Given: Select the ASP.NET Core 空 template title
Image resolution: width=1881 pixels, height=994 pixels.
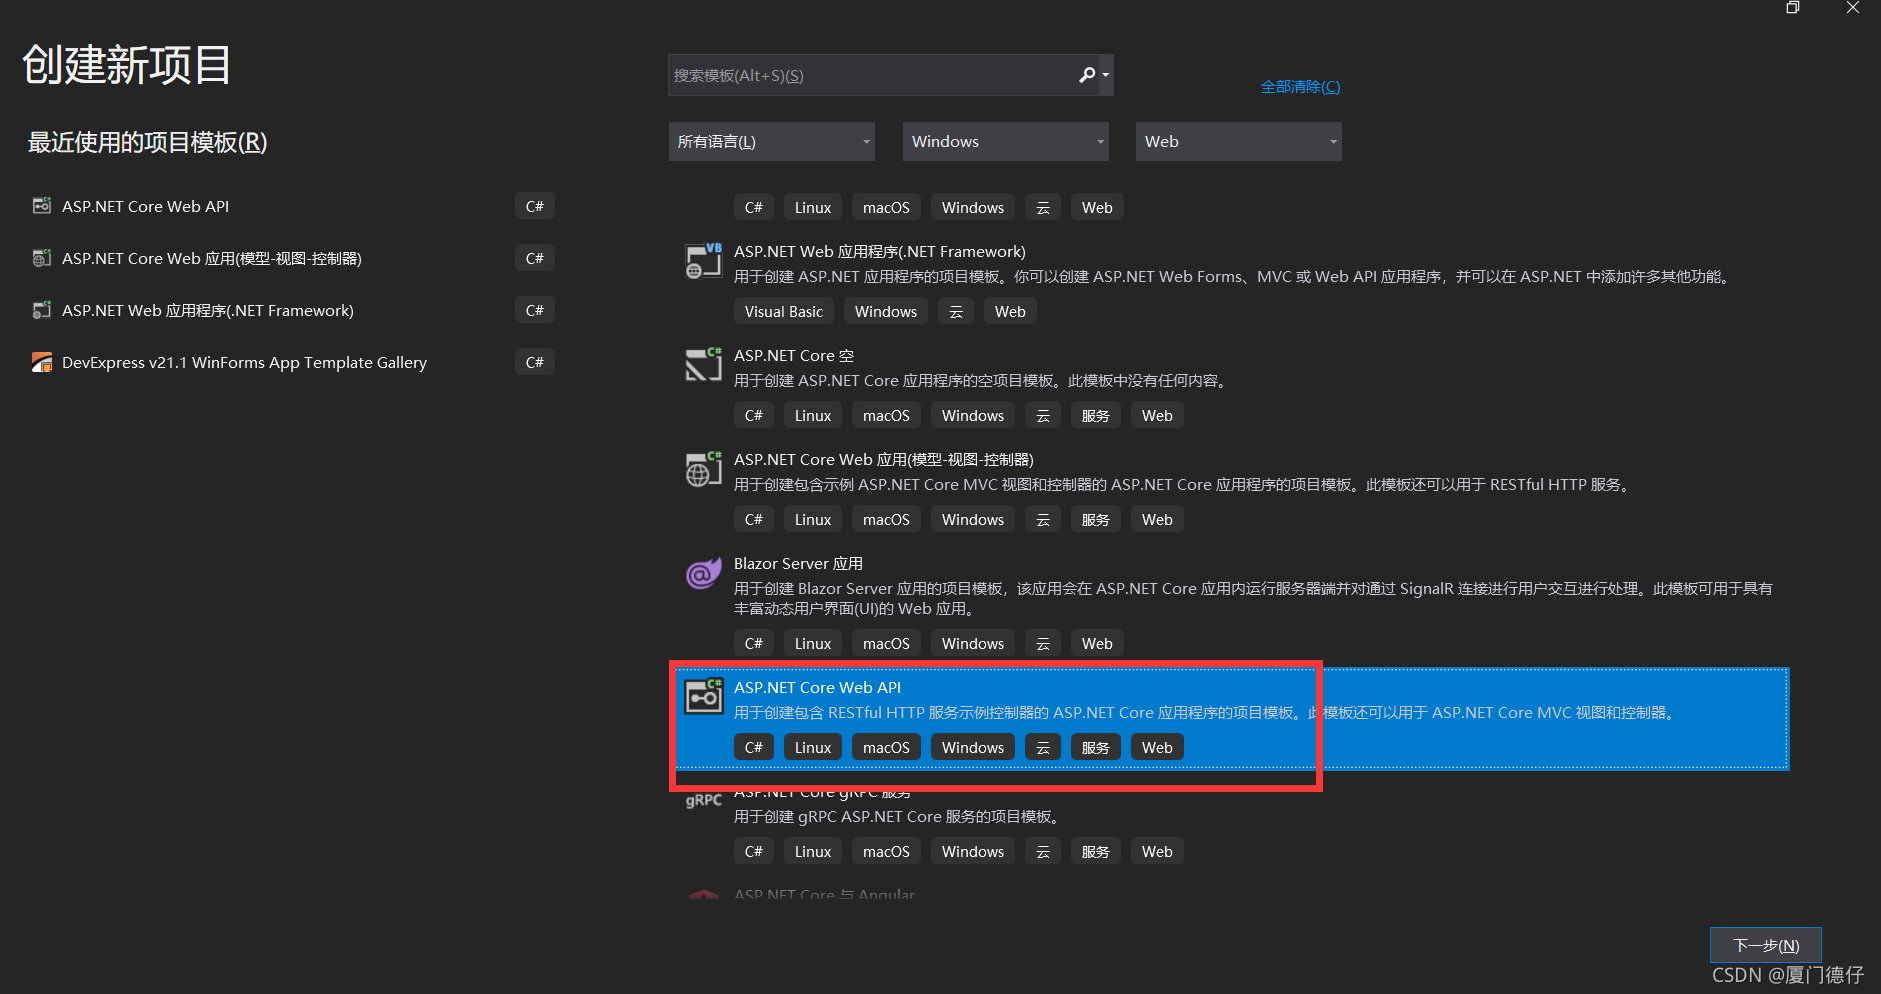Looking at the screenshot, I should (x=794, y=356).
